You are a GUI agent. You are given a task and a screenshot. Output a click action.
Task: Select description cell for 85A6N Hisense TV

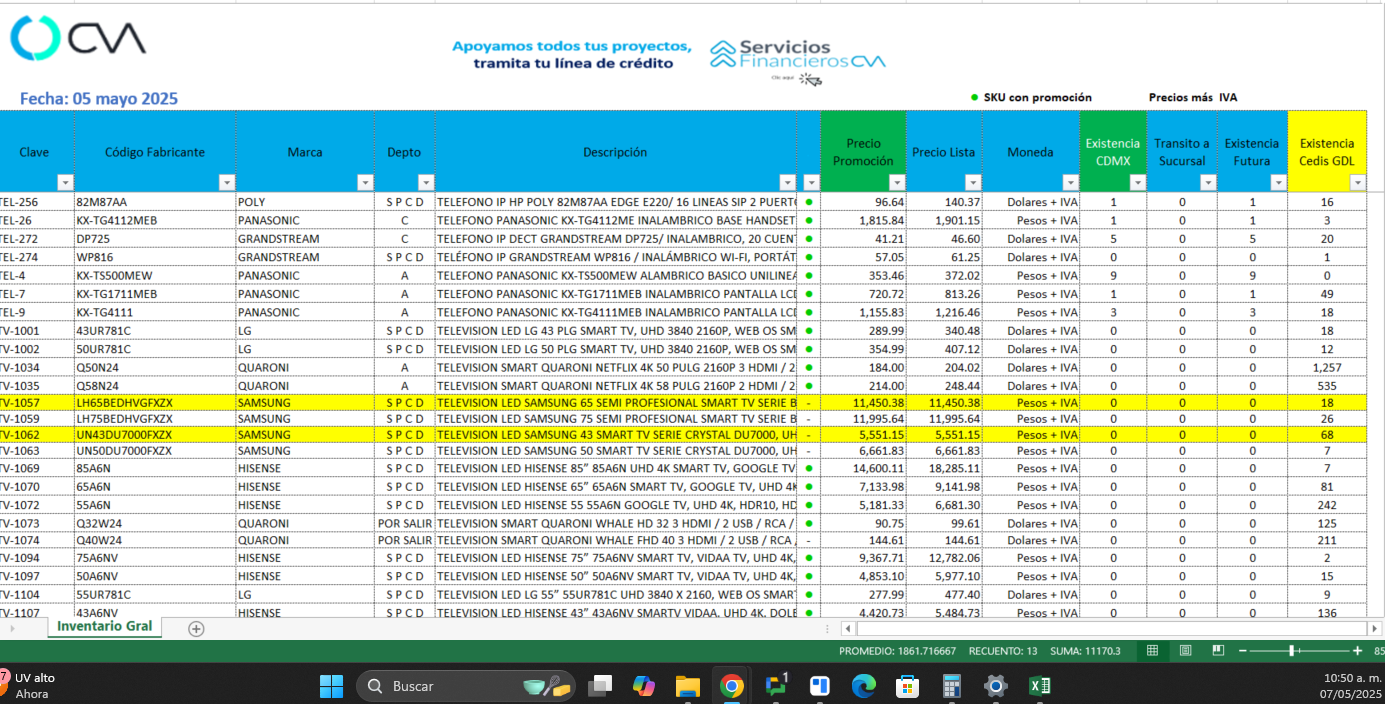615,468
